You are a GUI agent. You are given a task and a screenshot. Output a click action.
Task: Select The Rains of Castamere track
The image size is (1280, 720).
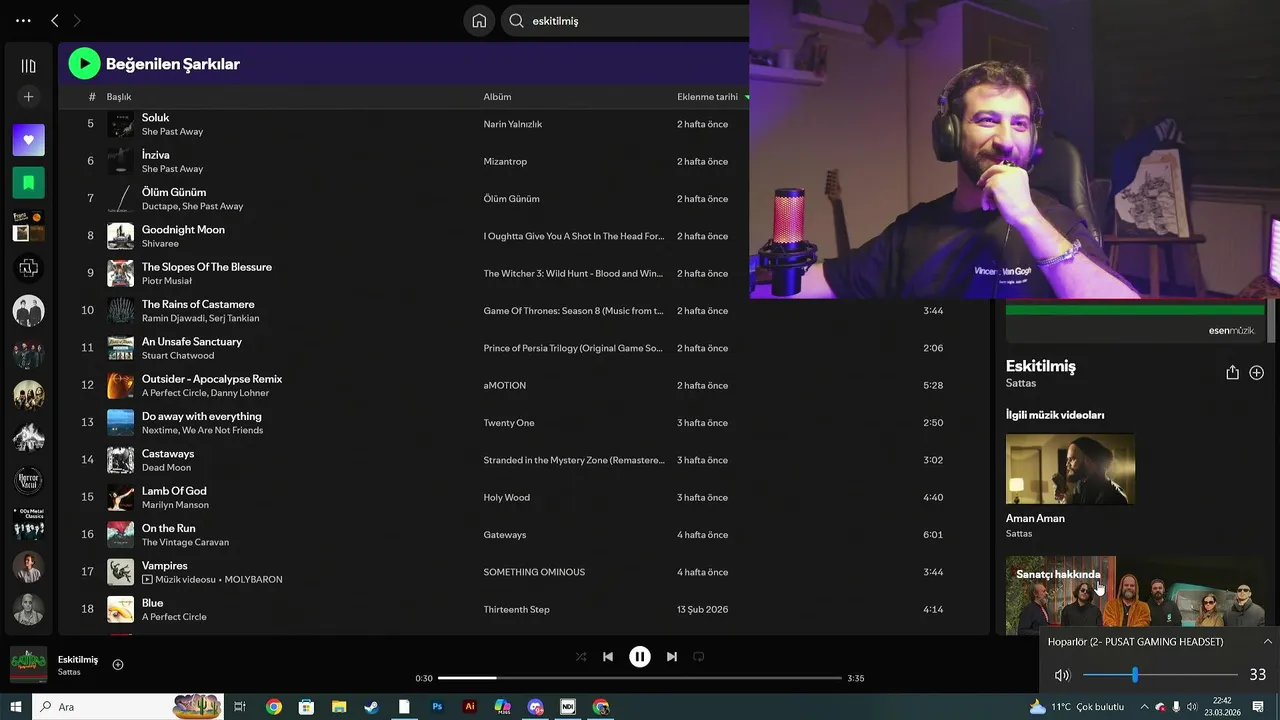198,304
